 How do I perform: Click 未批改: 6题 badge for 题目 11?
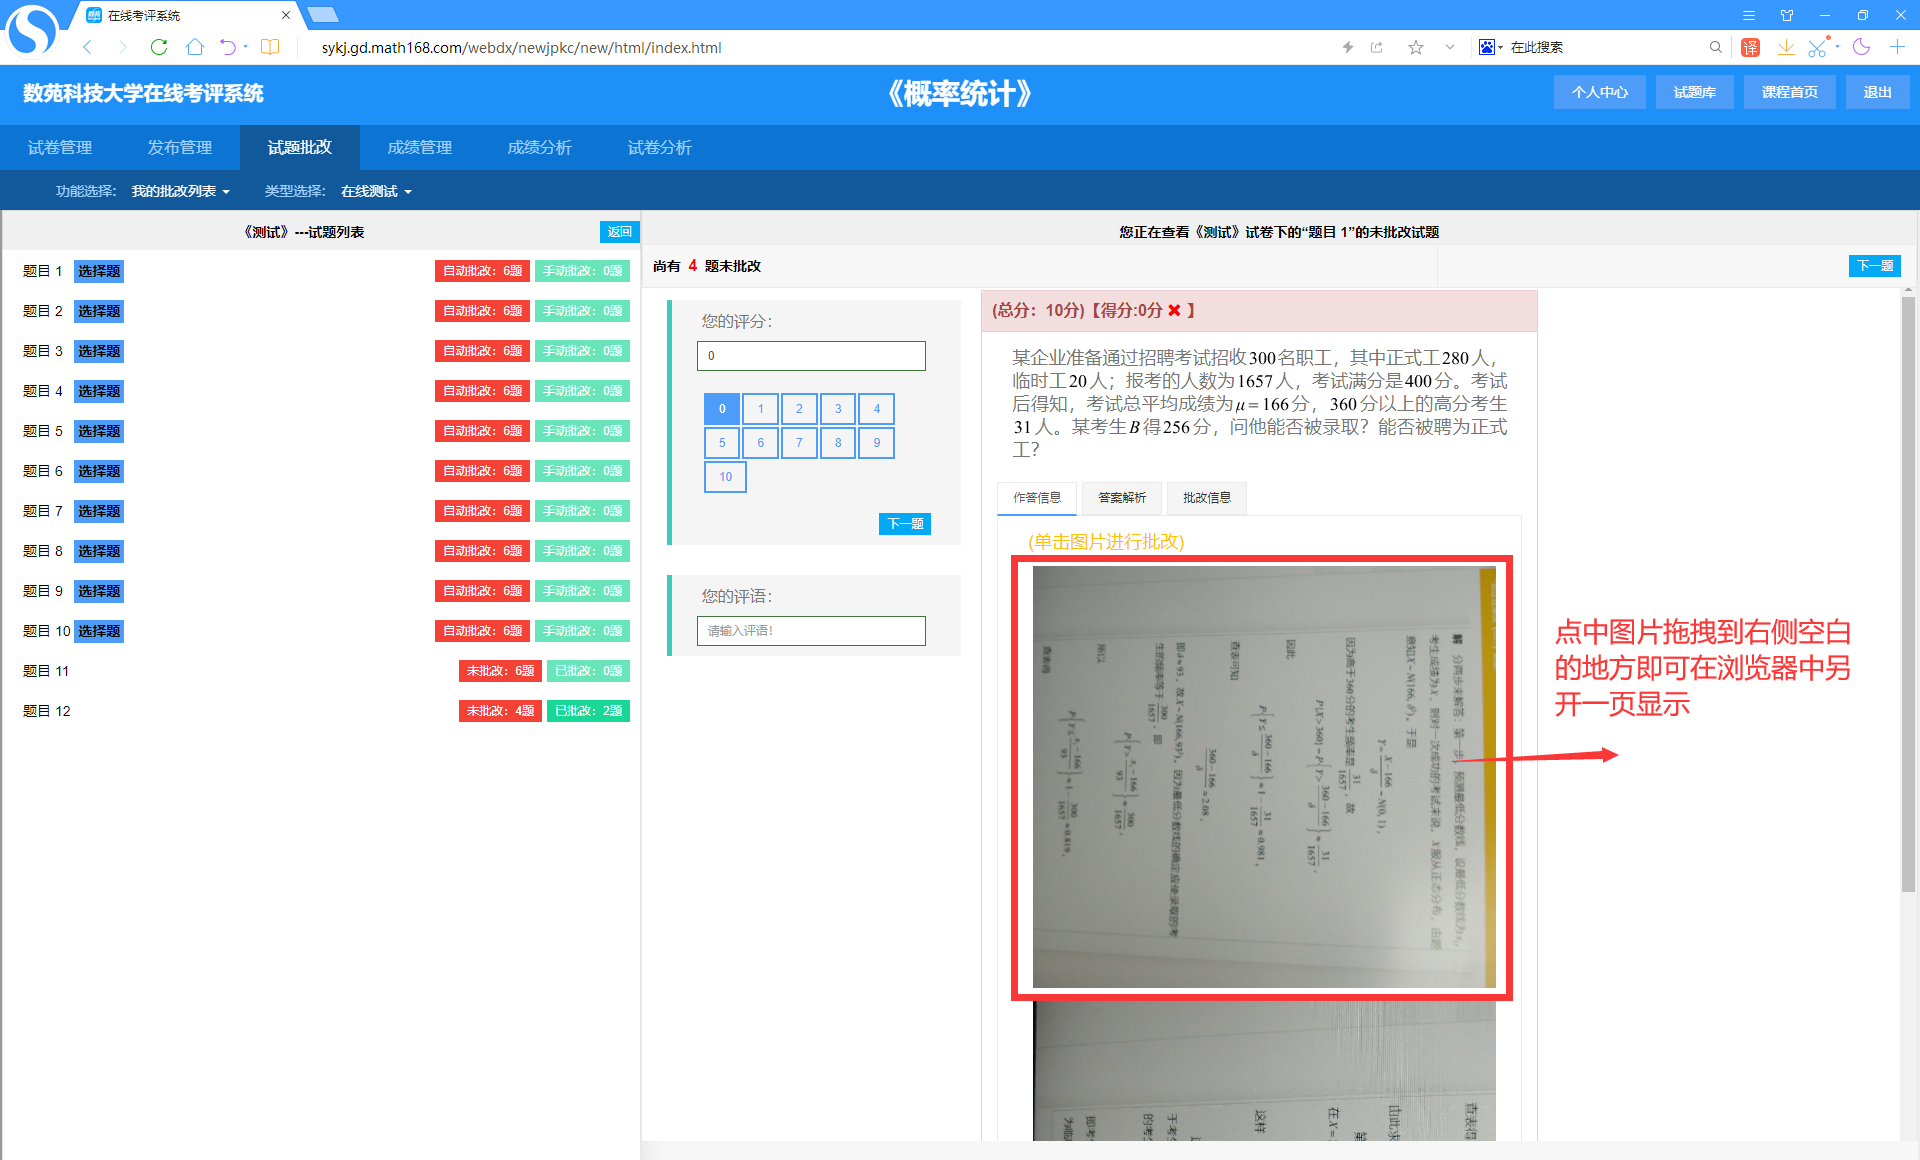coord(500,671)
